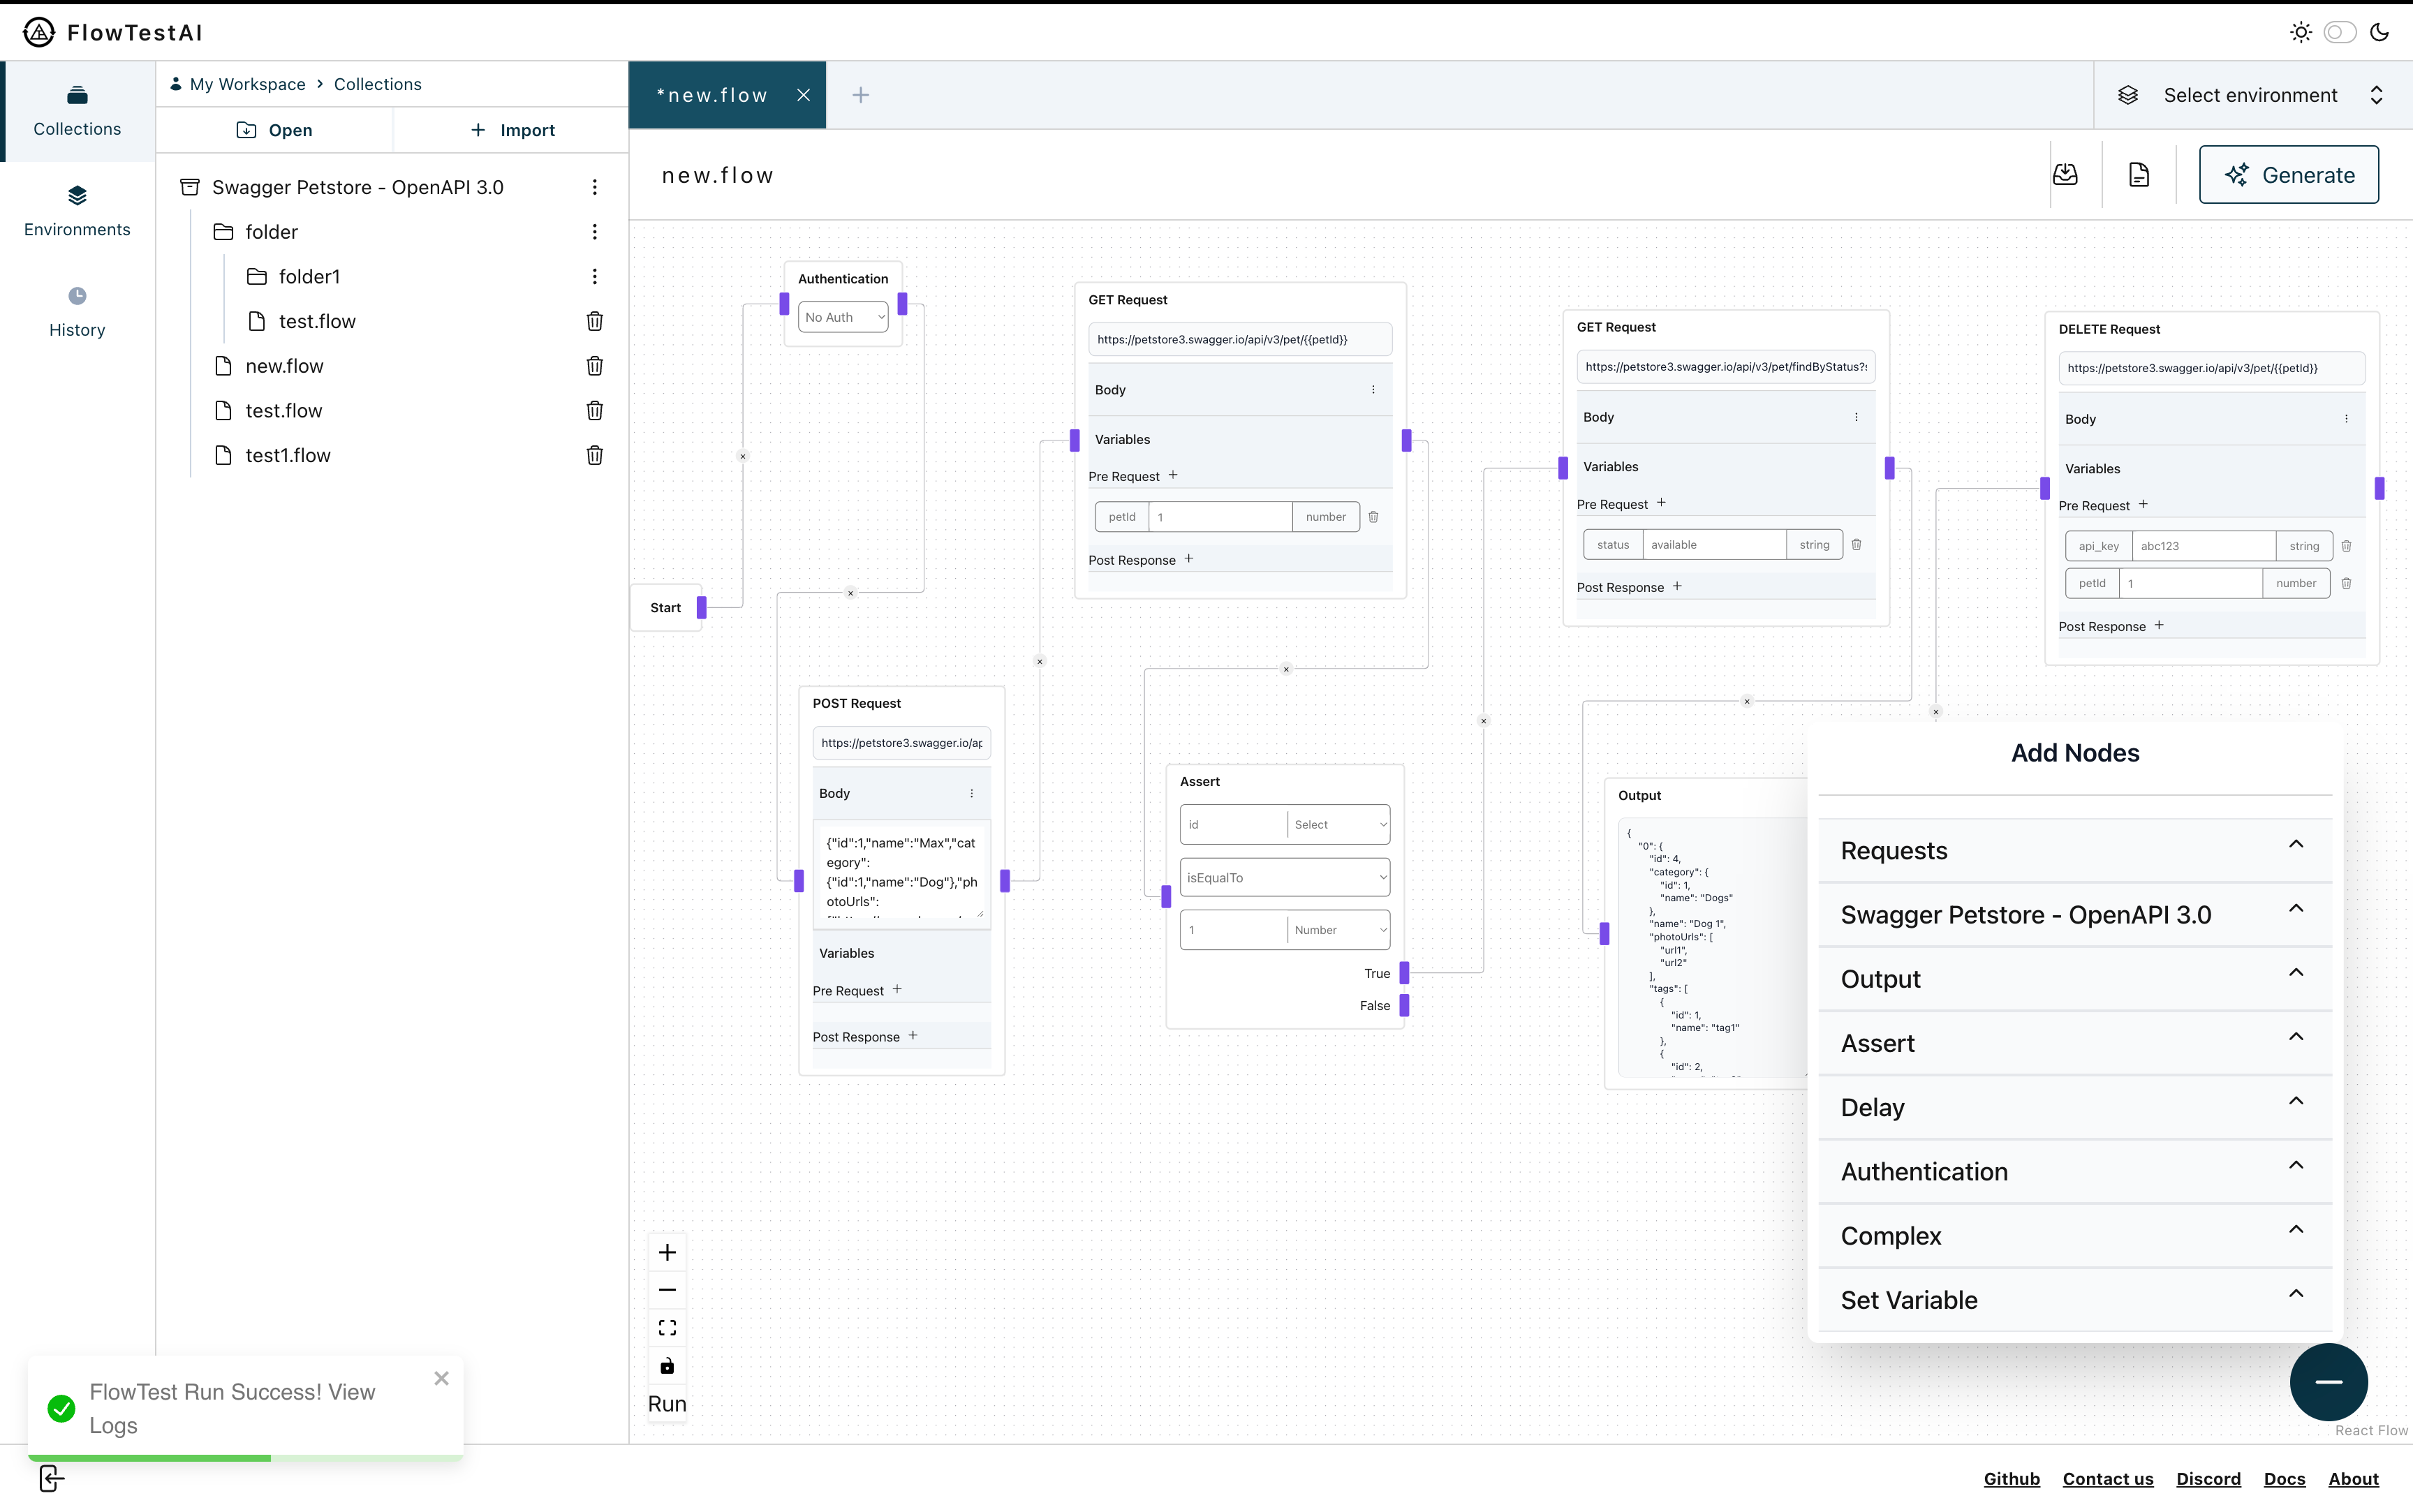Screen dimensions: 2413x1512
Task: Open Body options in POST Request node
Action: pyautogui.click(x=971, y=793)
